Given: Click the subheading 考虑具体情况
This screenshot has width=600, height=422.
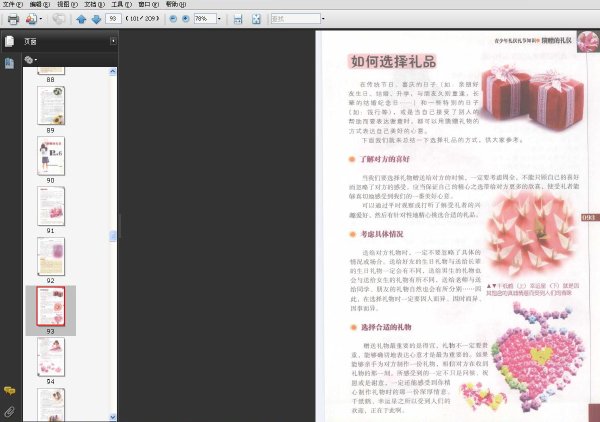Looking at the screenshot, I should coord(382,234).
